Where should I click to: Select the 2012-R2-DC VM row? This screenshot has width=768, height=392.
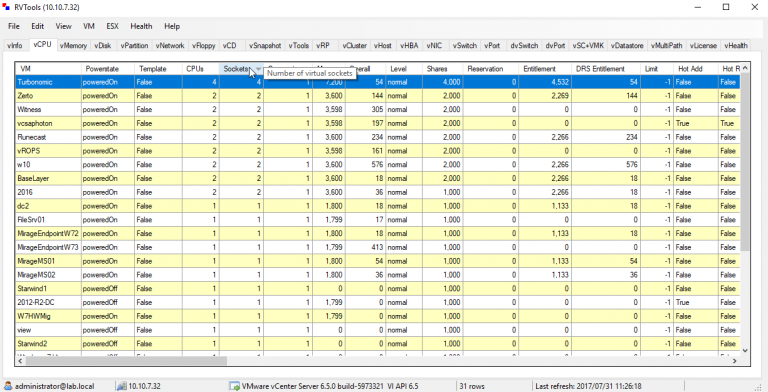(x=377, y=302)
